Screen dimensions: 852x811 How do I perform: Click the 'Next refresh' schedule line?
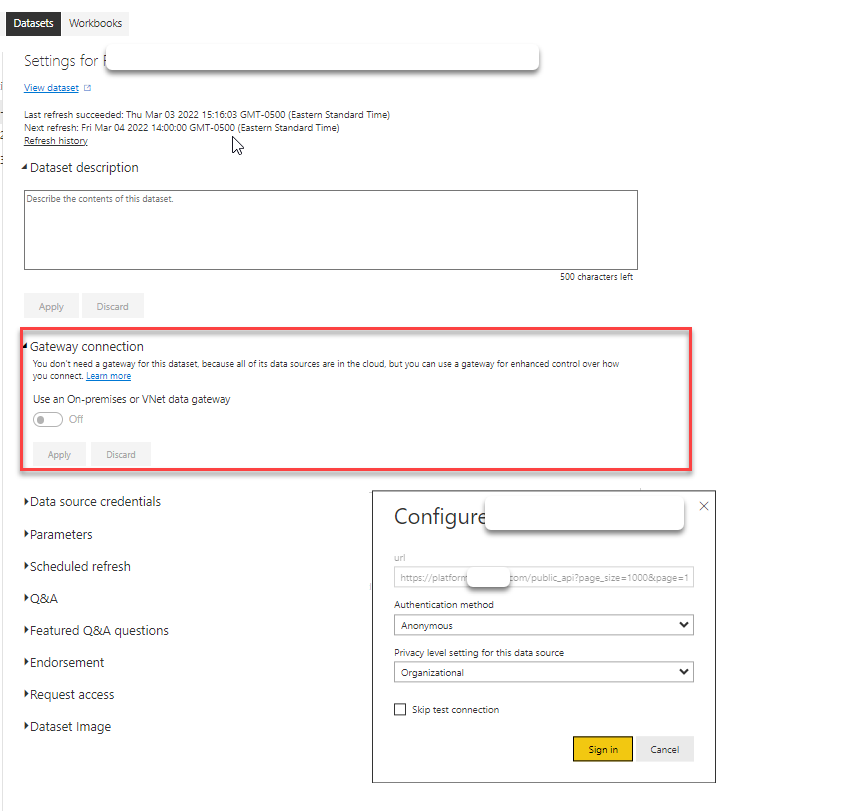(x=181, y=128)
